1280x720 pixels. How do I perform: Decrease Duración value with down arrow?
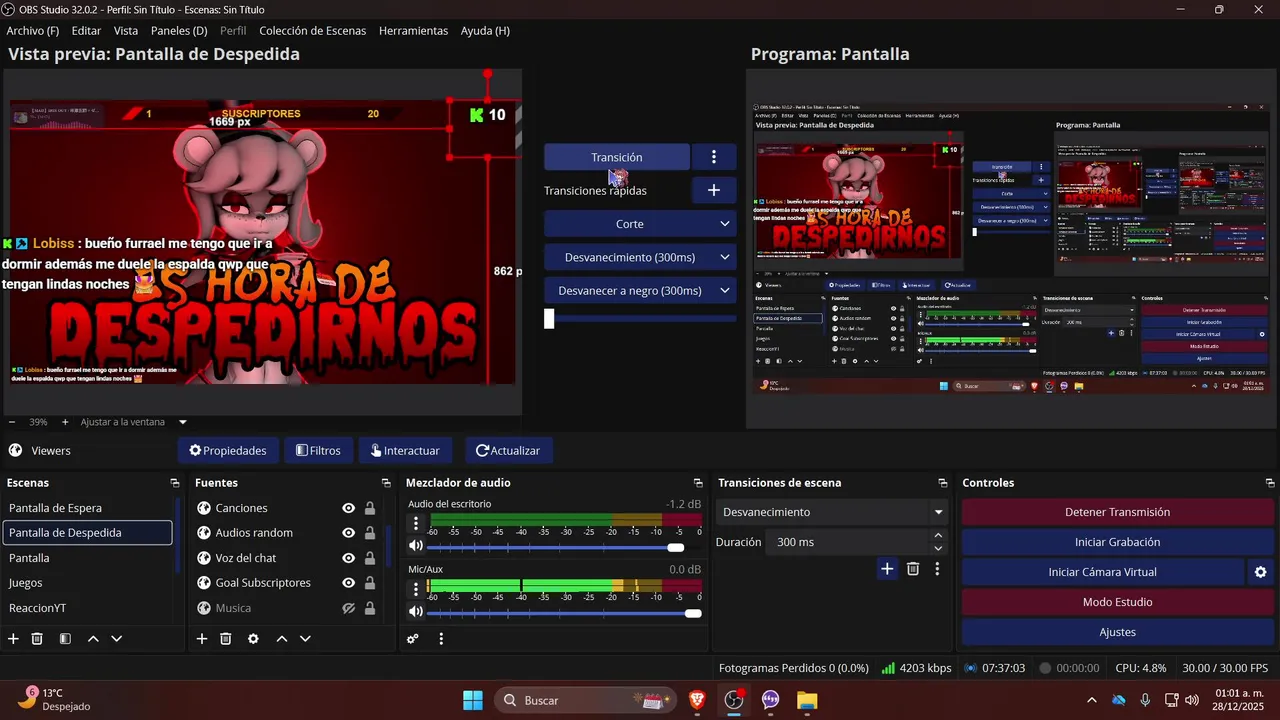click(938, 549)
